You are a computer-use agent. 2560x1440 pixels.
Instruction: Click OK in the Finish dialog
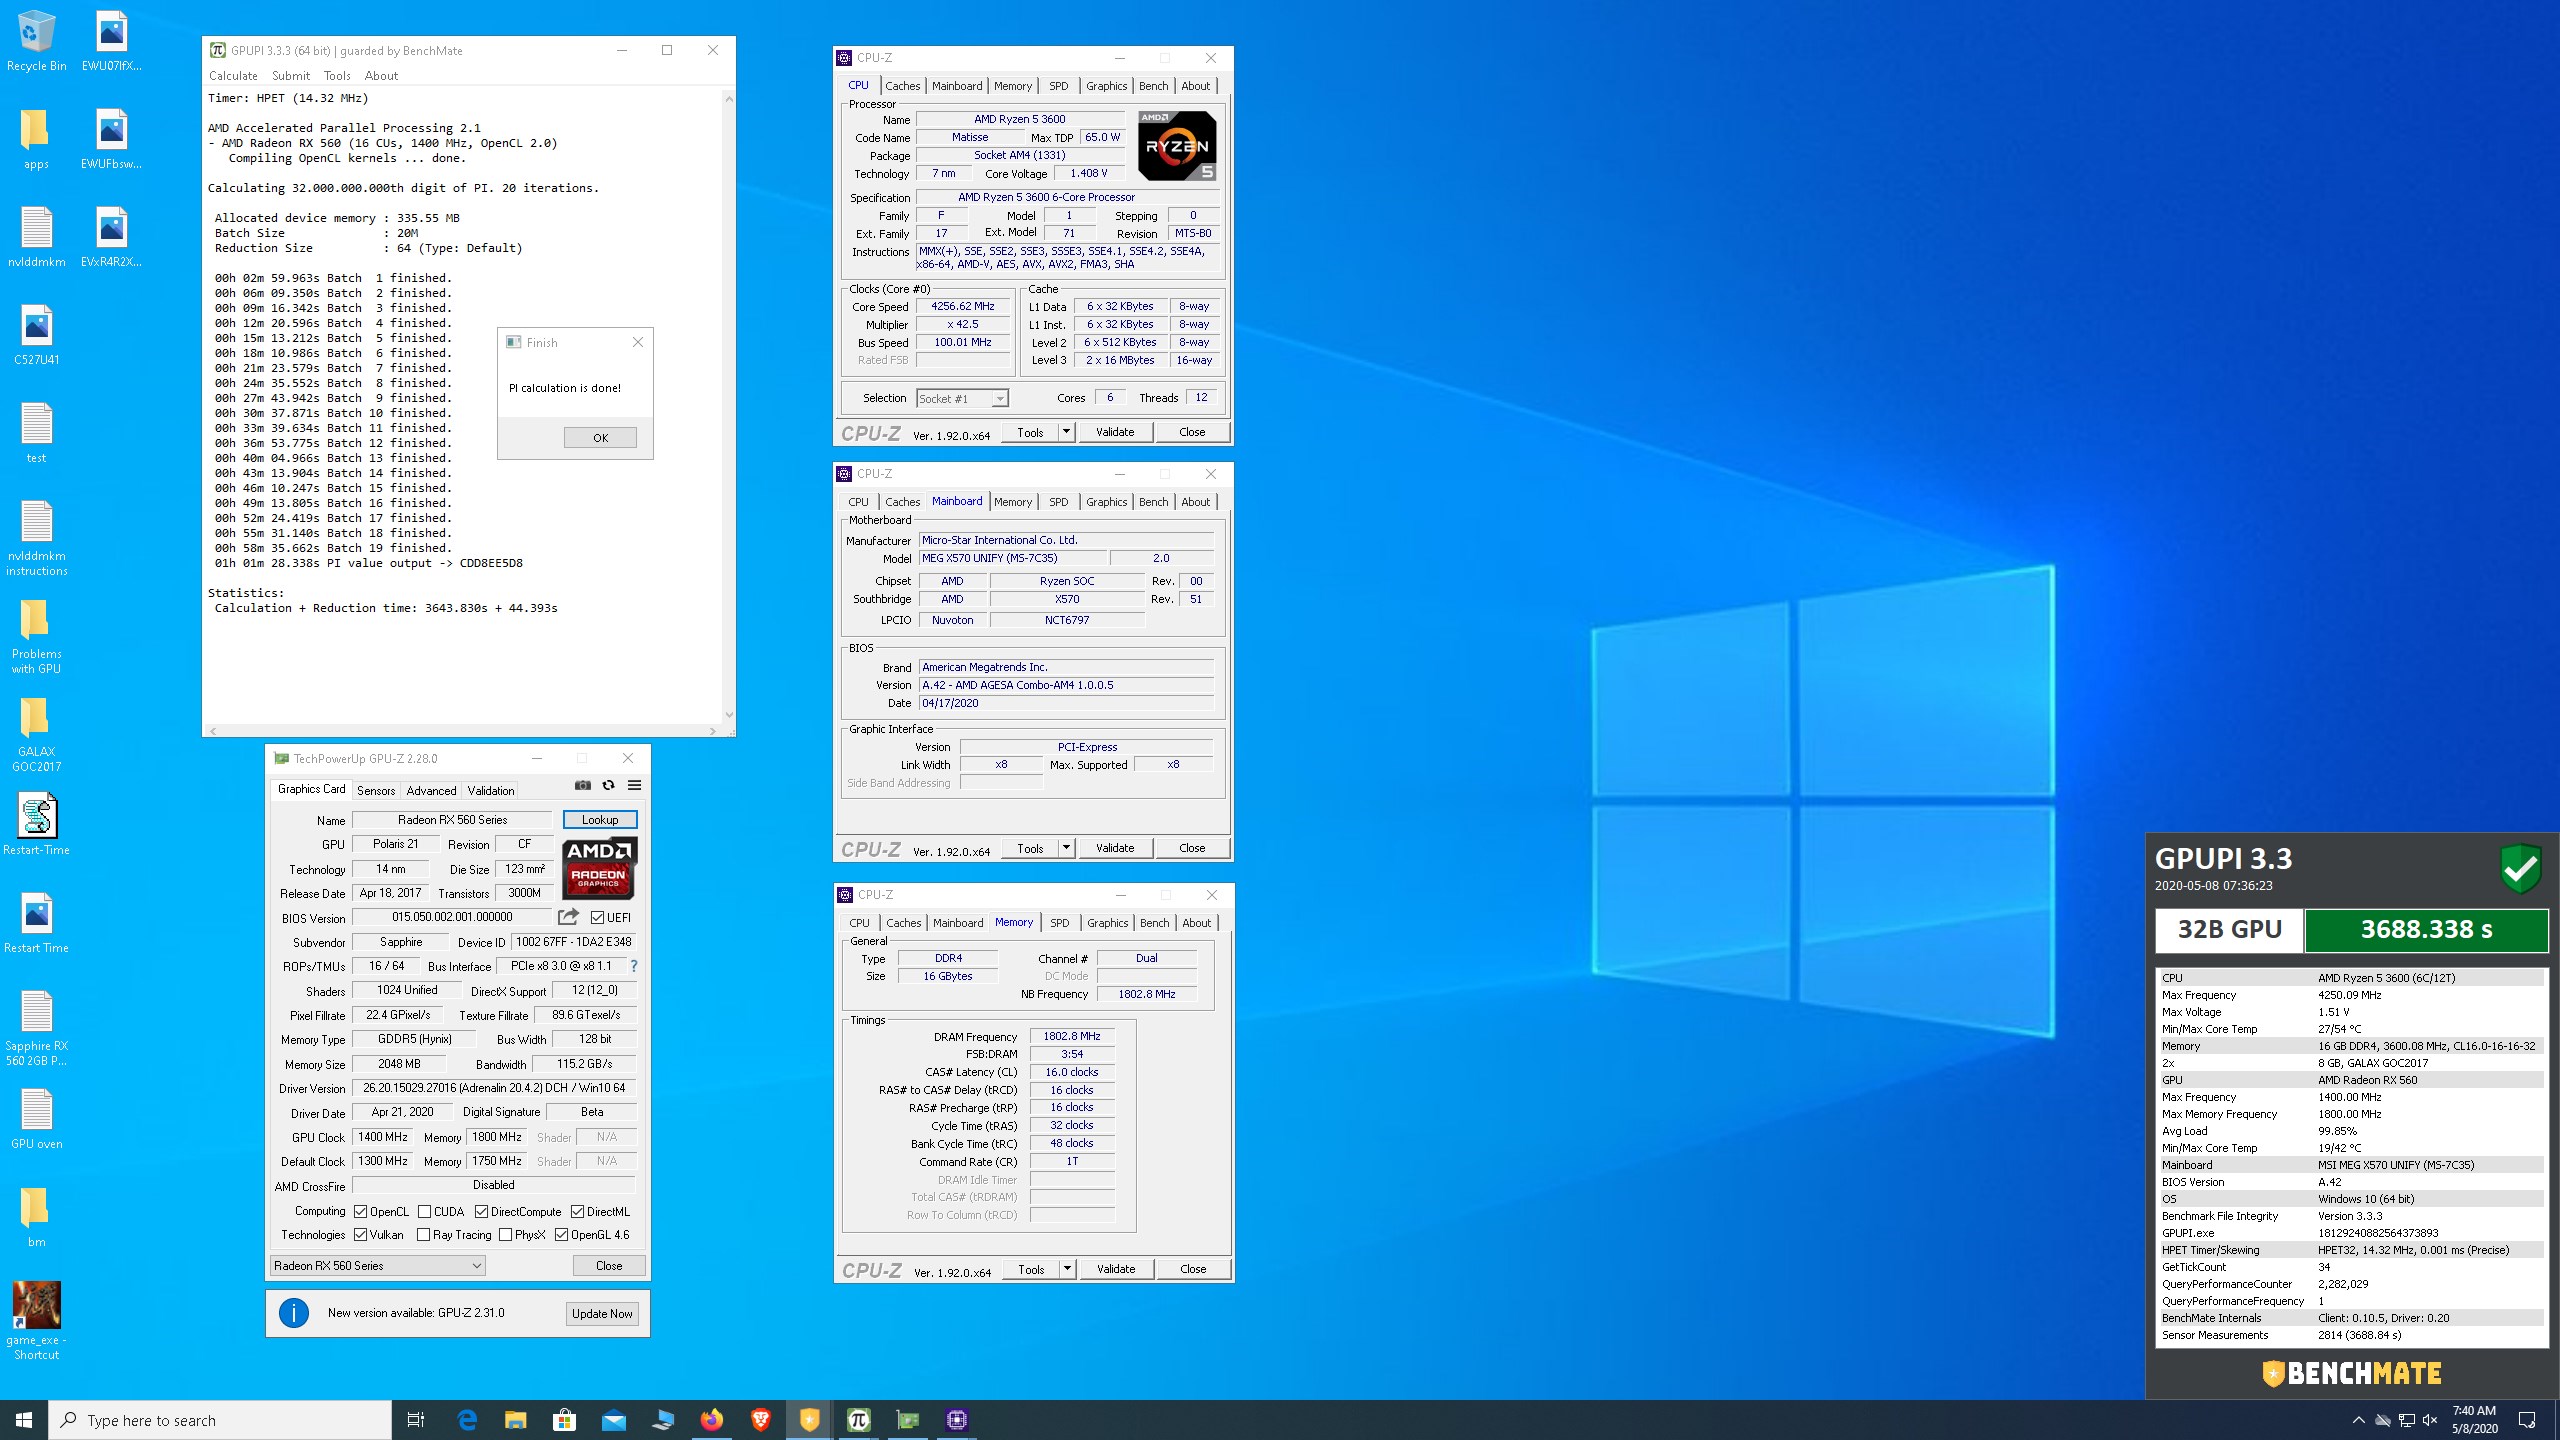(x=600, y=437)
